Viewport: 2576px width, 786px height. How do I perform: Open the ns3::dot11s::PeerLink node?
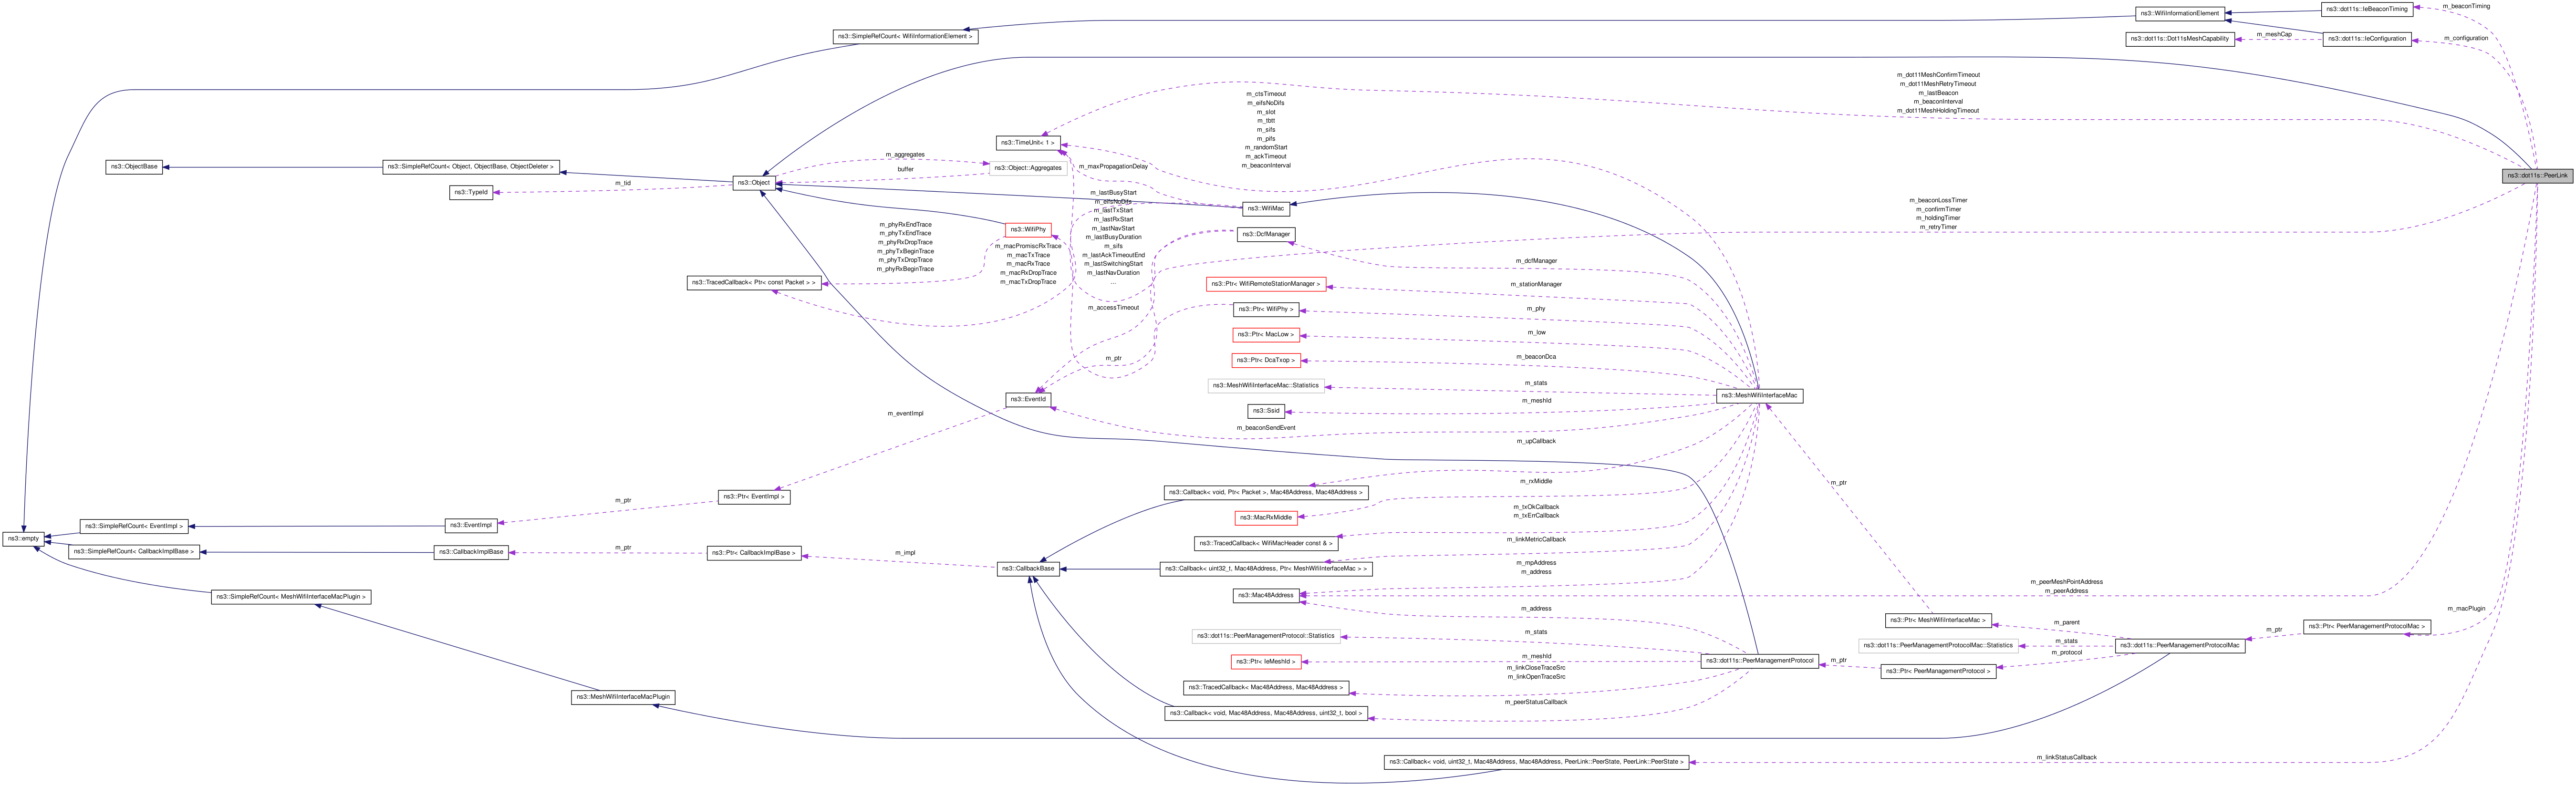click(2536, 175)
